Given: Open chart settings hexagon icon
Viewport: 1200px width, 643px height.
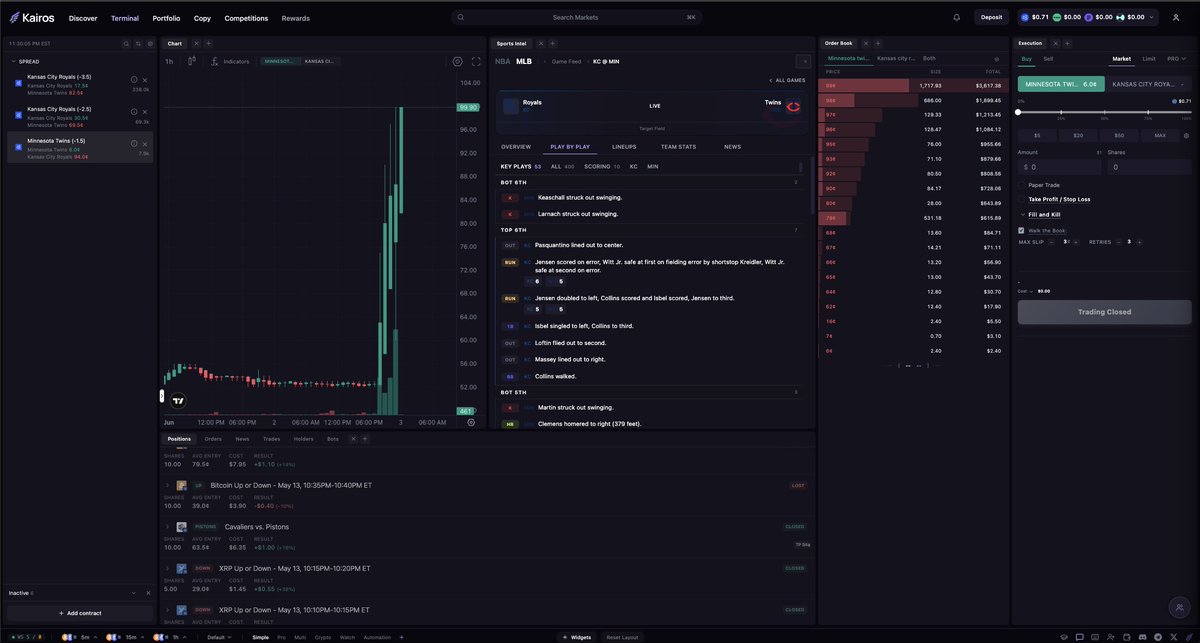Looking at the screenshot, I should [458, 61].
